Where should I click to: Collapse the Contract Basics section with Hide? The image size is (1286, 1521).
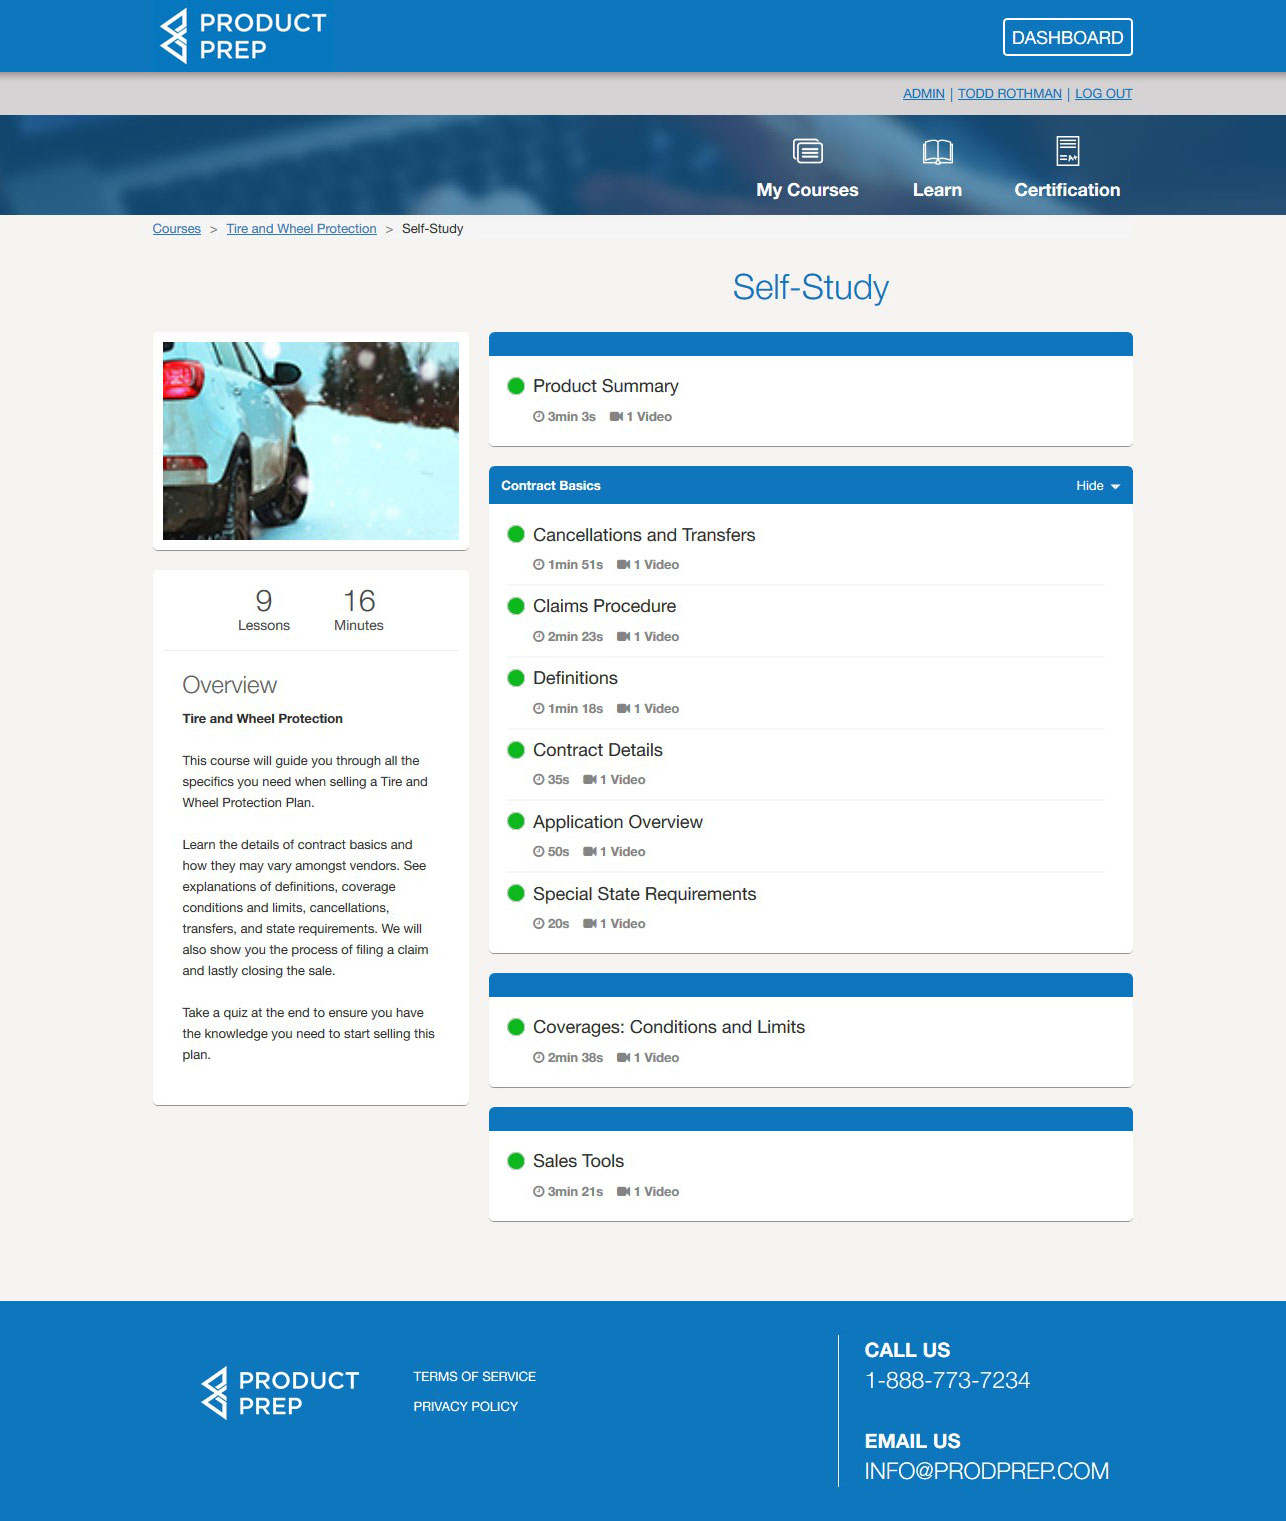[1097, 486]
